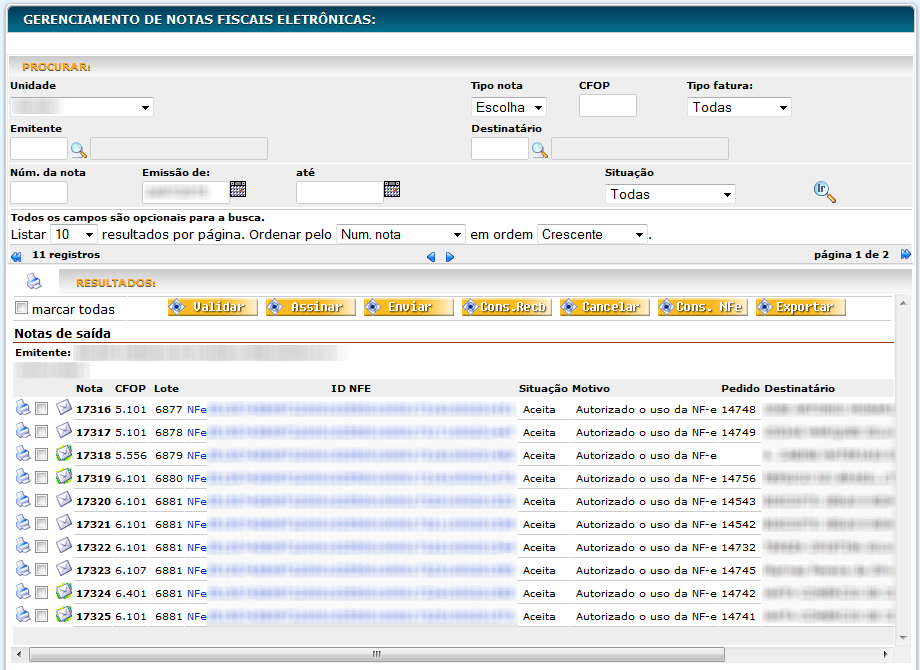Click the horizontal scrollbar at bottom
Image resolution: width=920 pixels, height=670 pixels.
click(x=376, y=655)
